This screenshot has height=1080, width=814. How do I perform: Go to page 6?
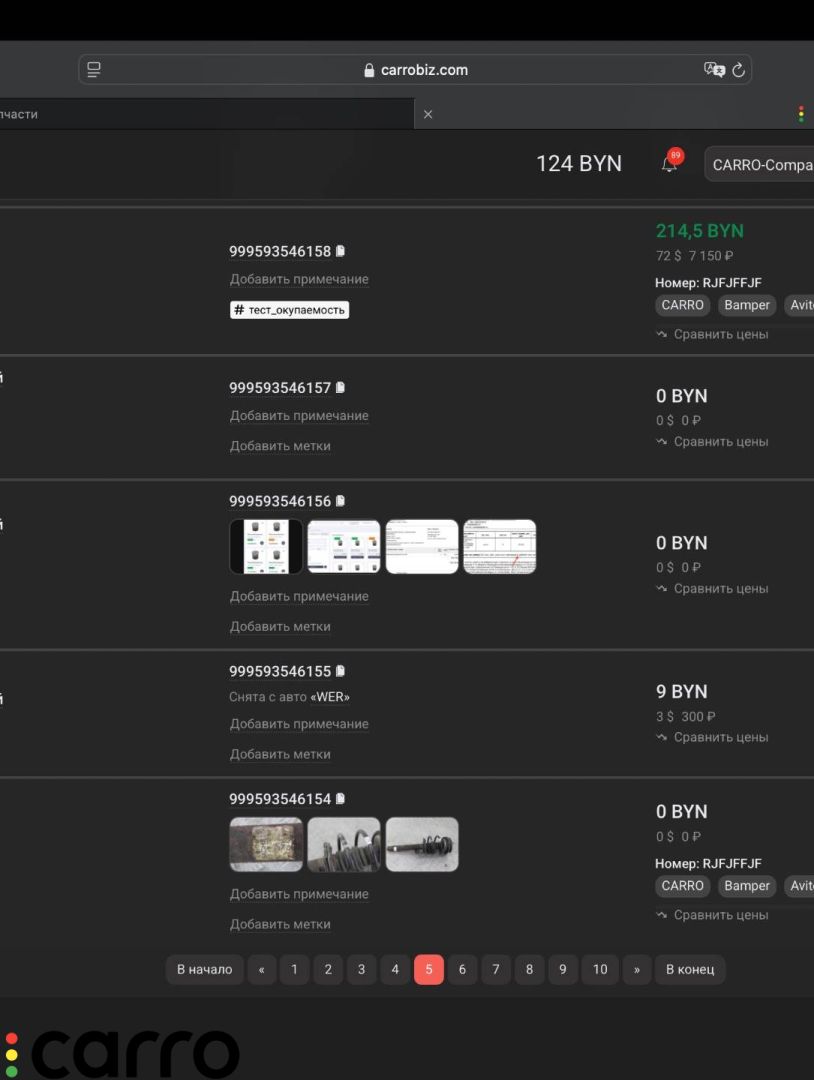tap(462, 970)
